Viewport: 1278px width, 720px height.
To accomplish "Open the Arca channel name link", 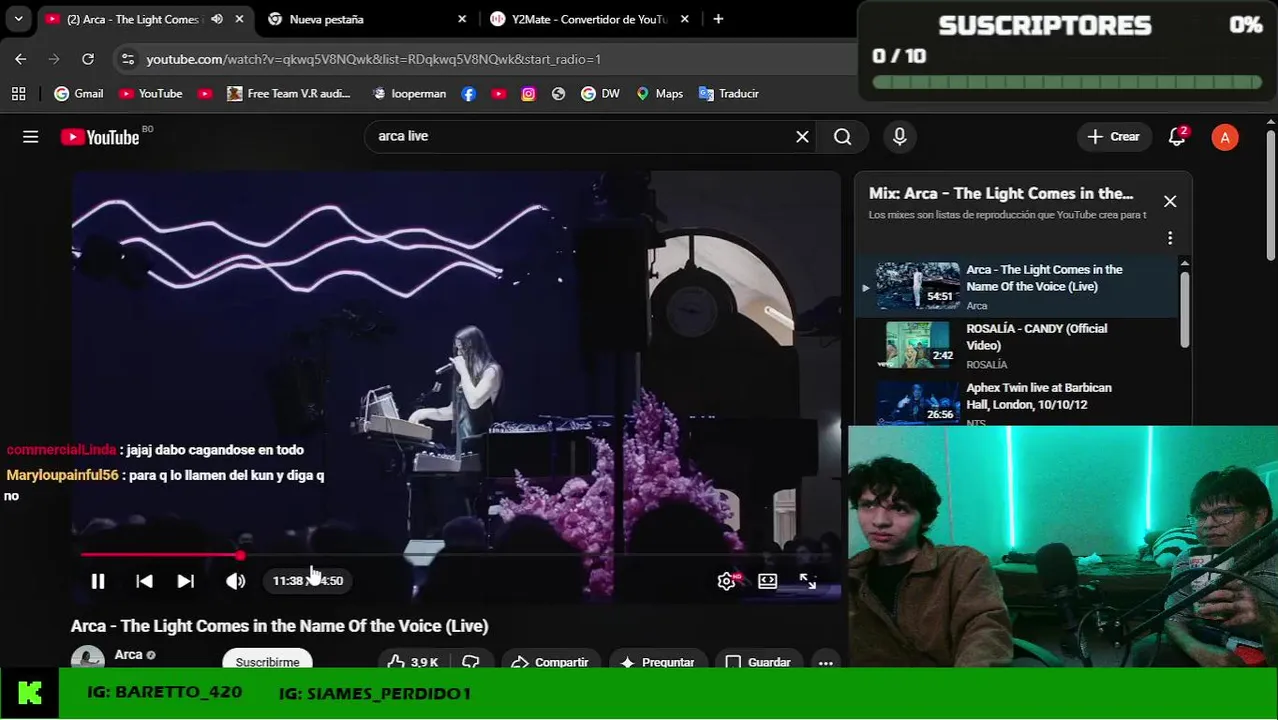I will pyautogui.click(x=129, y=655).
